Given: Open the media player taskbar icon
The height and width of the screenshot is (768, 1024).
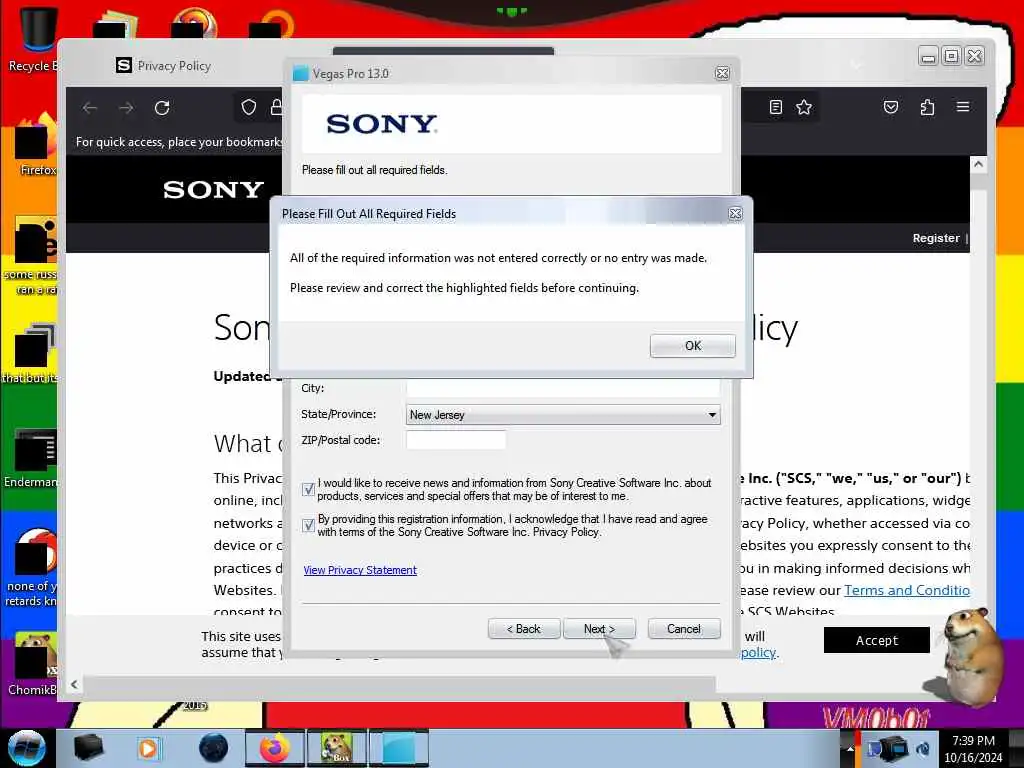Looking at the screenshot, I should 148,748.
